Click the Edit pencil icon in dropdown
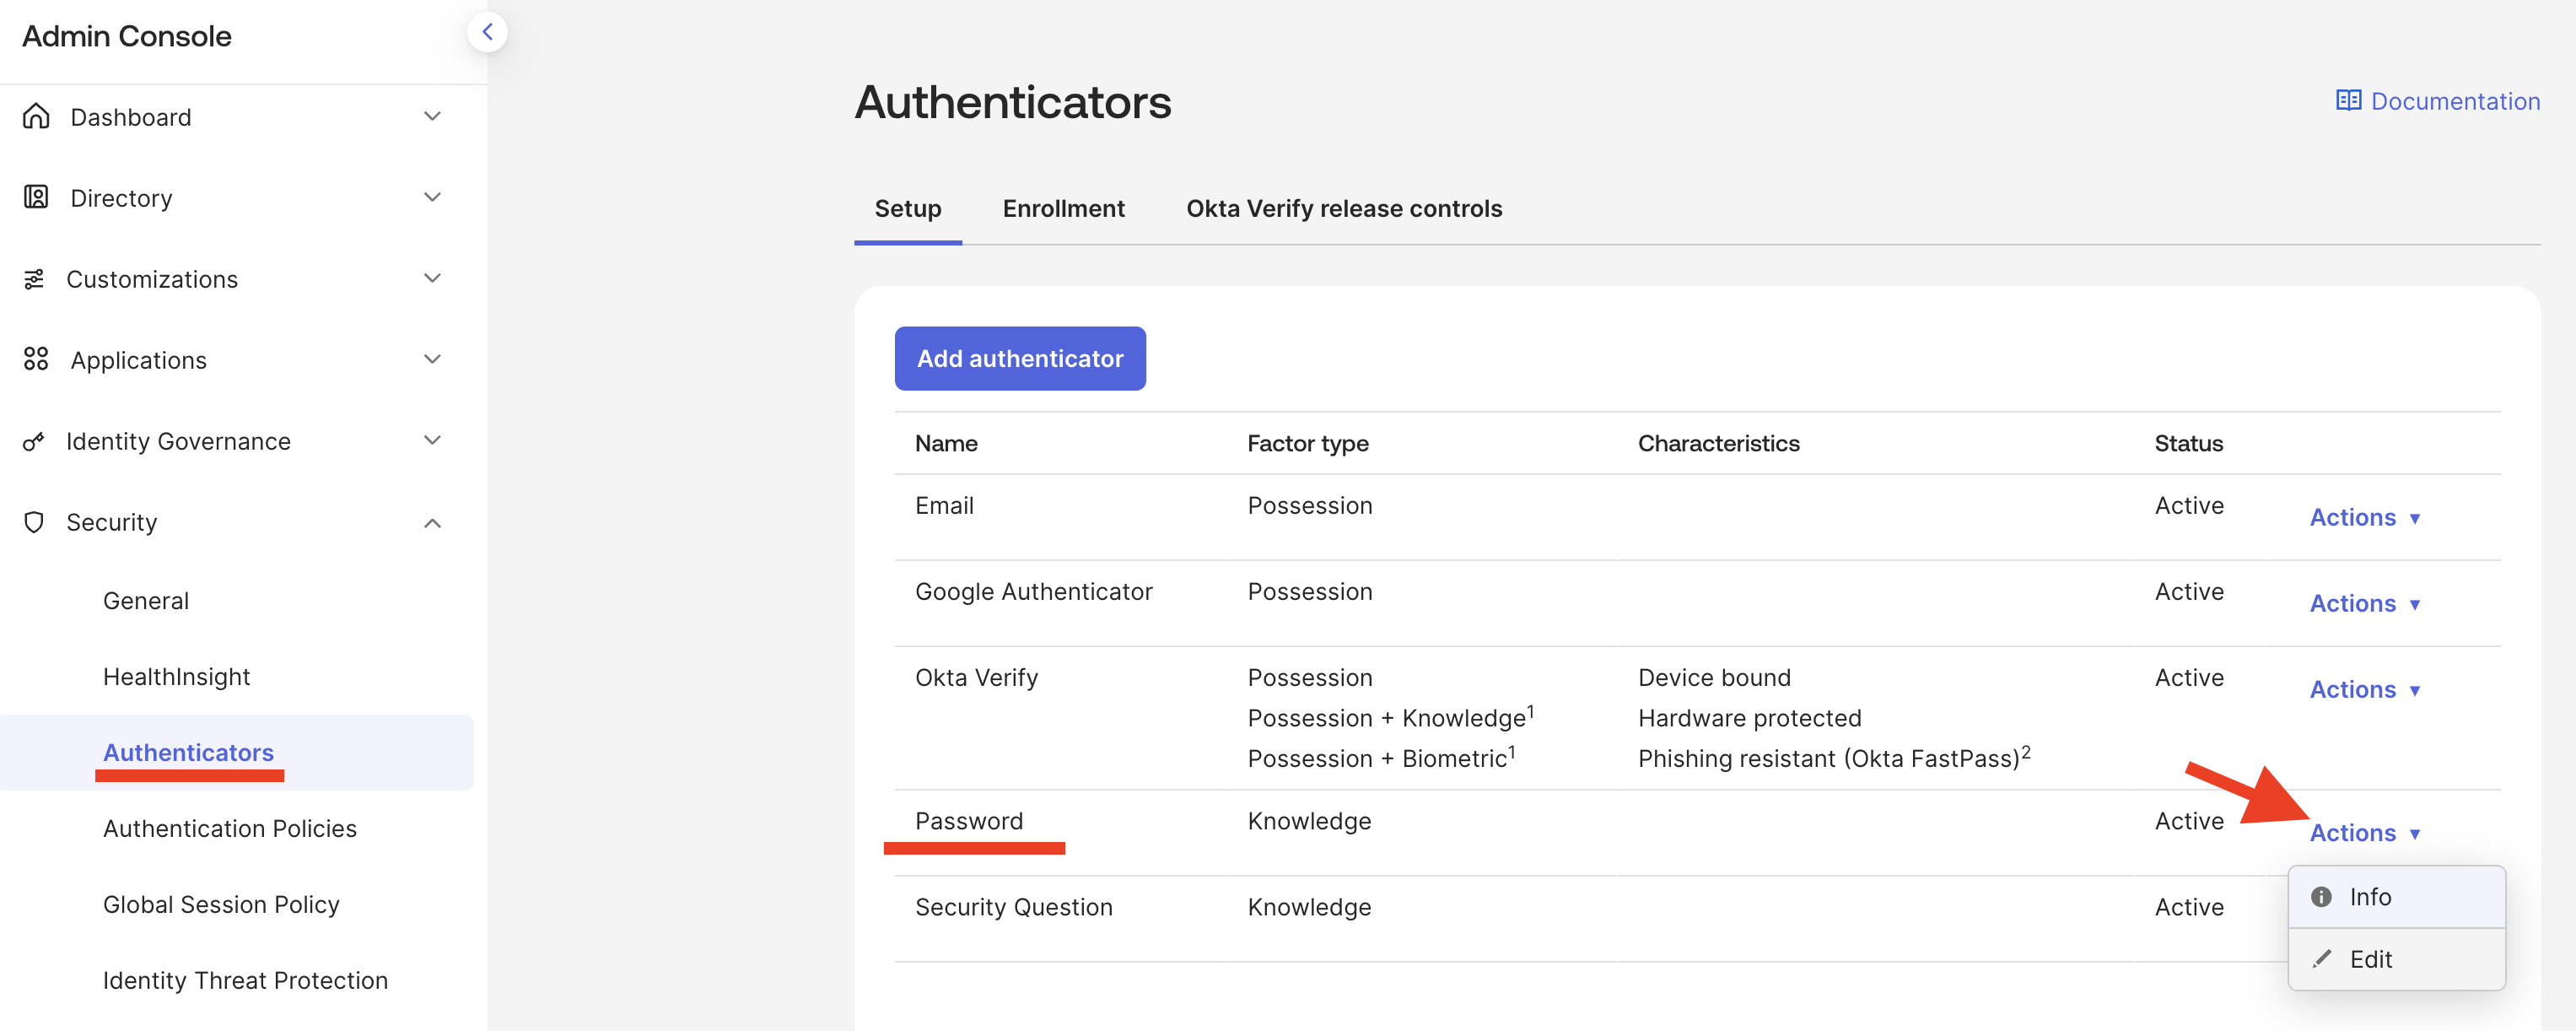 click(x=2321, y=959)
